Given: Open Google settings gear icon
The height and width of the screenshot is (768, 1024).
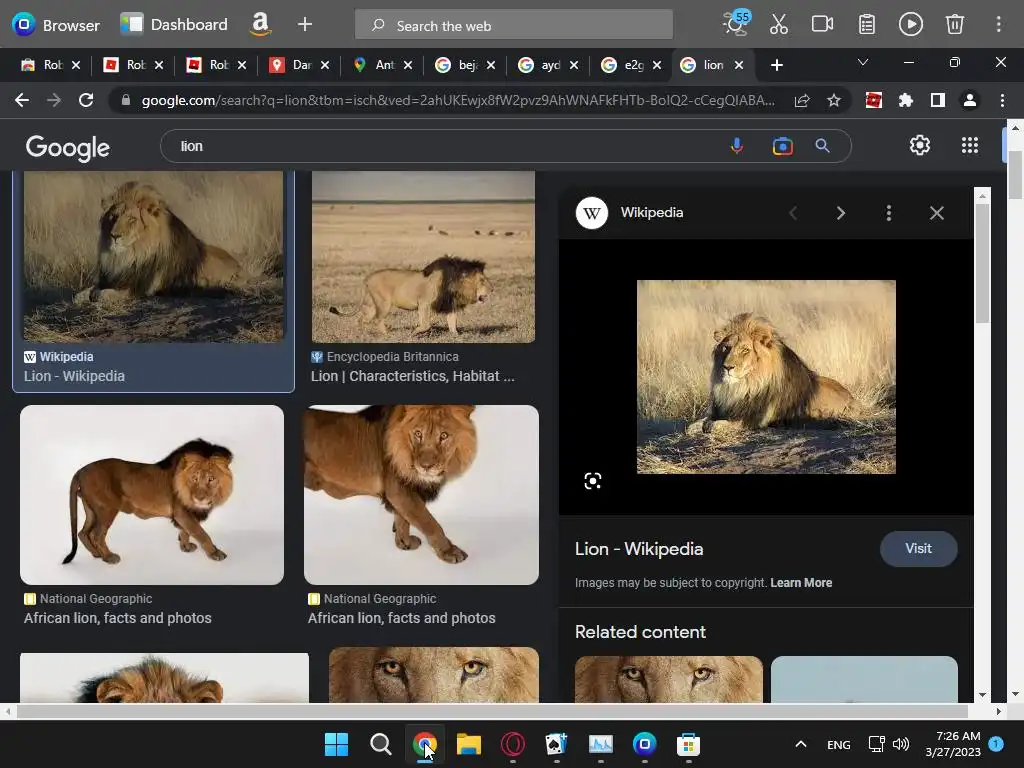Looking at the screenshot, I should click(919, 145).
